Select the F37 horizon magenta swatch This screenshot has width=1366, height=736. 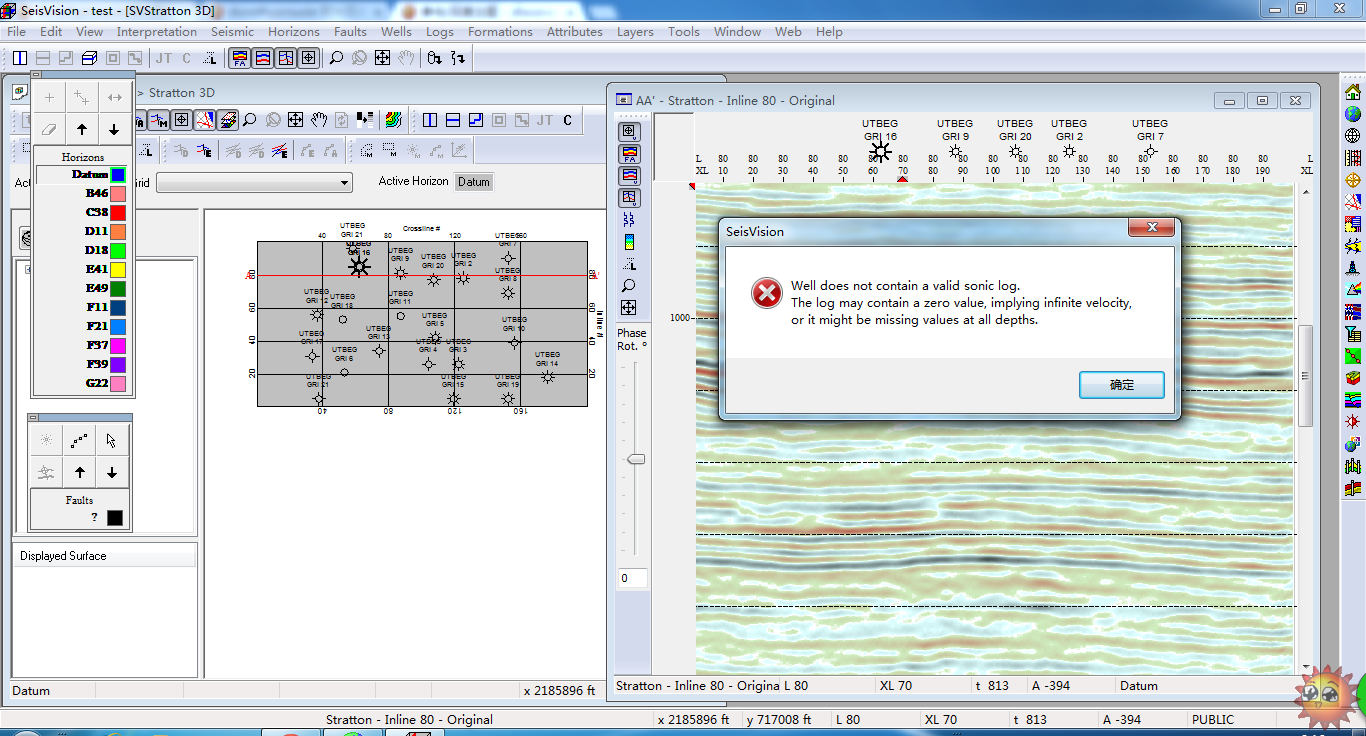pyautogui.click(x=118, y=346)
